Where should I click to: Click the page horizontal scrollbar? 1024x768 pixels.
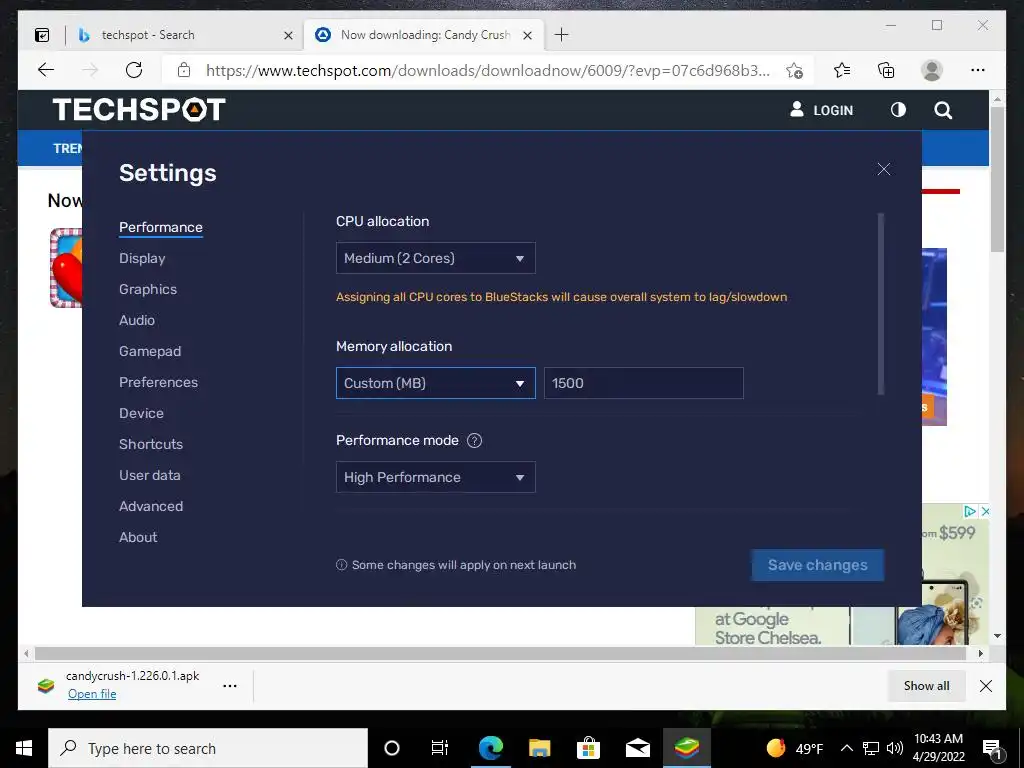click(x=500, y=653)
